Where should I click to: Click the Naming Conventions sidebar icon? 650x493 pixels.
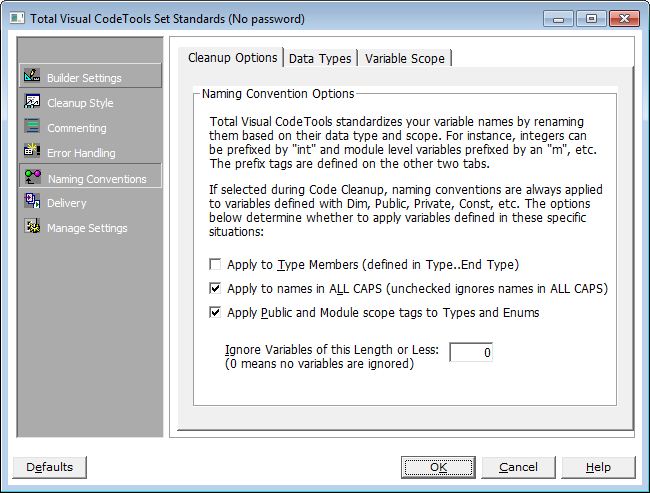[33, 177]
